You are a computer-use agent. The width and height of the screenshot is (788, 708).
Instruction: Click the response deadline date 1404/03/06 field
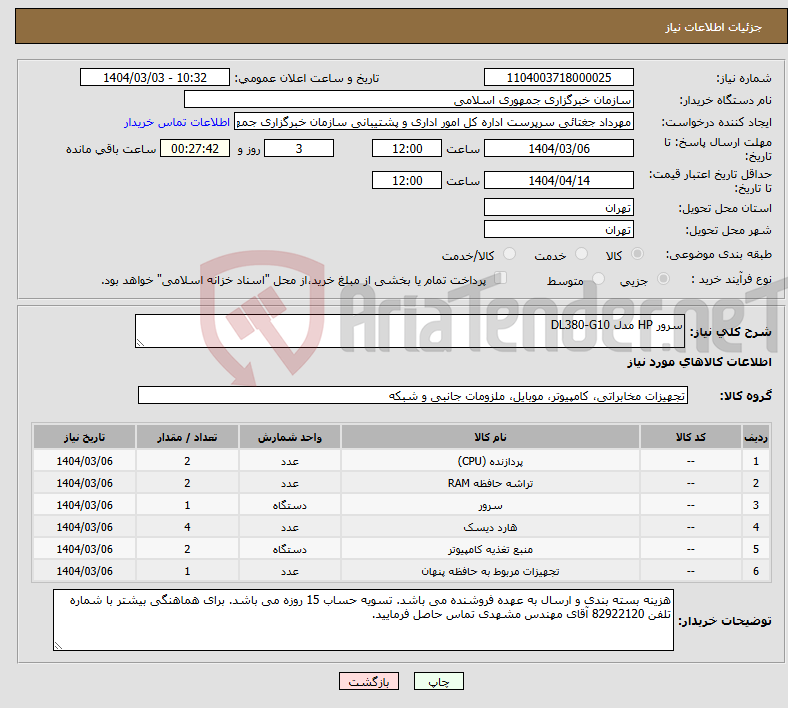click(x=558, y=149)
